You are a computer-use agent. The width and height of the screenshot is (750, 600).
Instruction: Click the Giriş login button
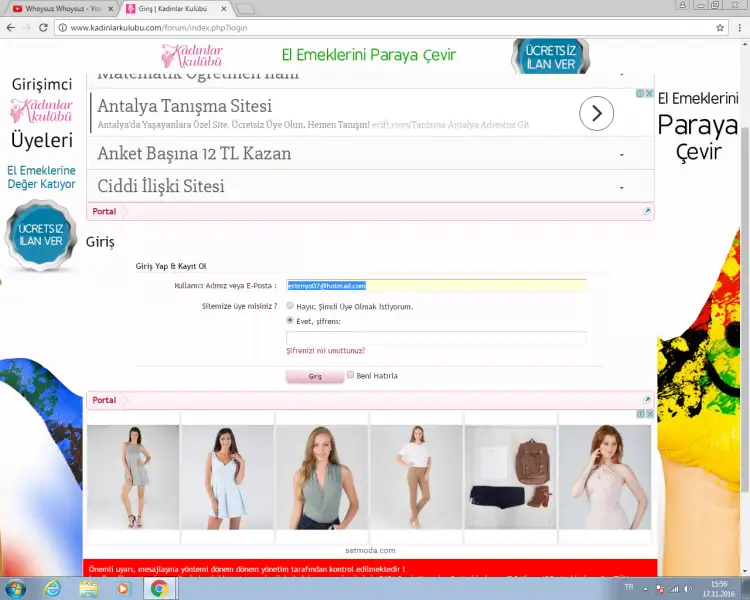click(x=315, y=376)
